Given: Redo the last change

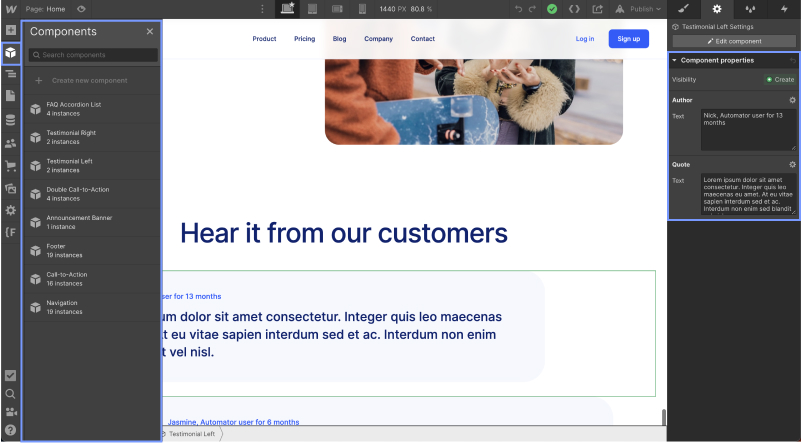Looking at the screenshot, I should pos(532,9).
